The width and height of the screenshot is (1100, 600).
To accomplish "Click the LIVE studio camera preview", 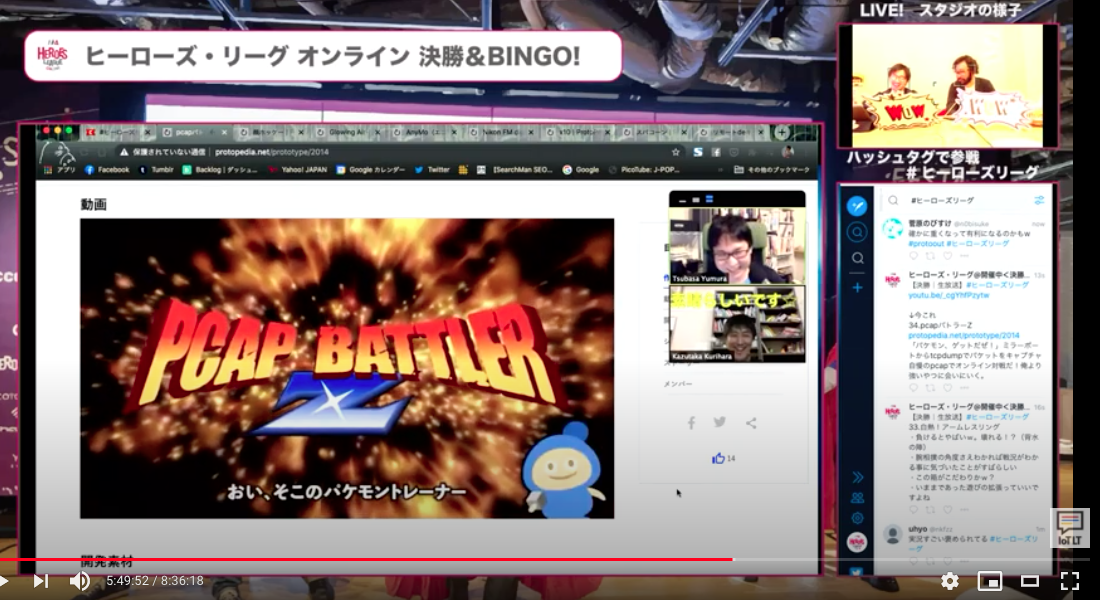I will click(948, 86).
